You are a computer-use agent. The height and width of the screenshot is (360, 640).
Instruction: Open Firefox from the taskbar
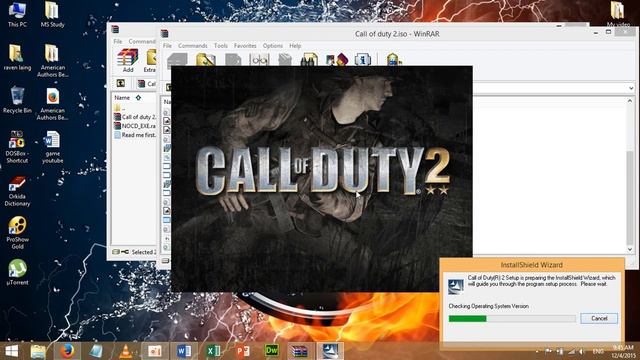click(67, 351)
